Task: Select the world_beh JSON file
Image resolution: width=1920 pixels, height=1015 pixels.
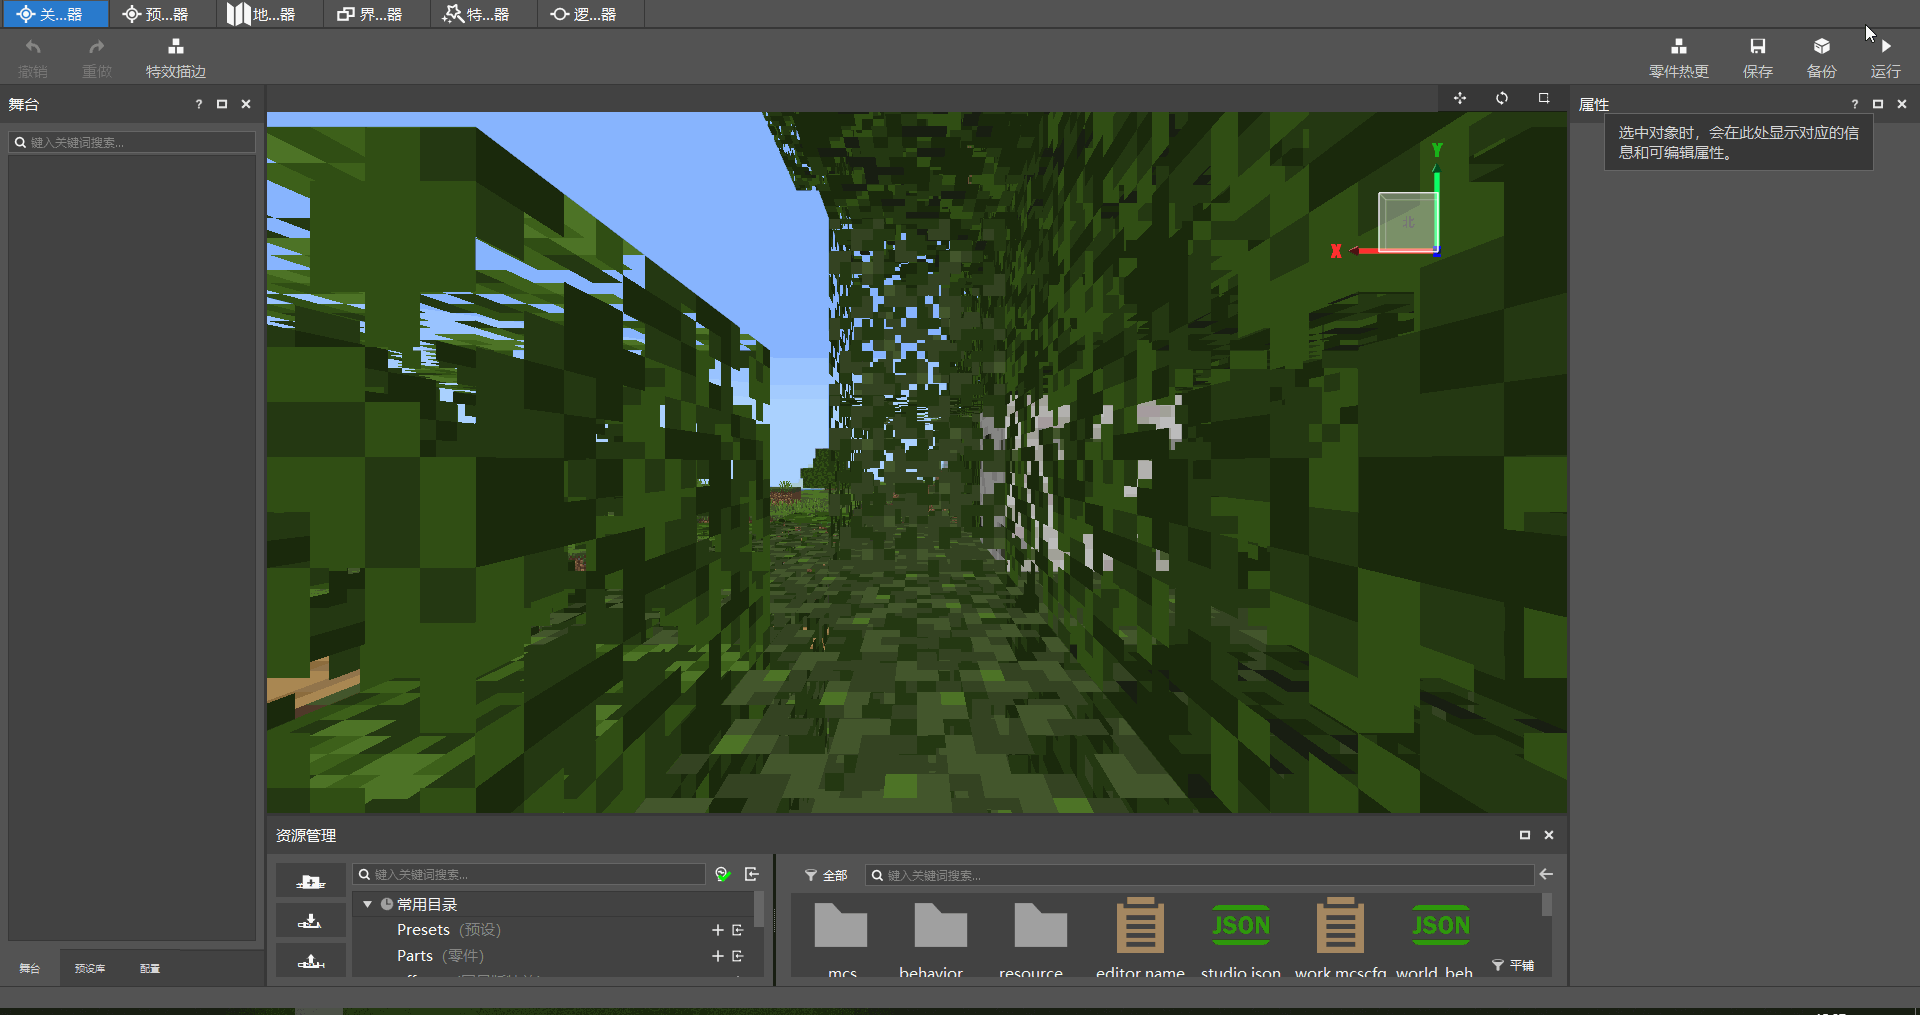Action: click(x=1440, y=939)
